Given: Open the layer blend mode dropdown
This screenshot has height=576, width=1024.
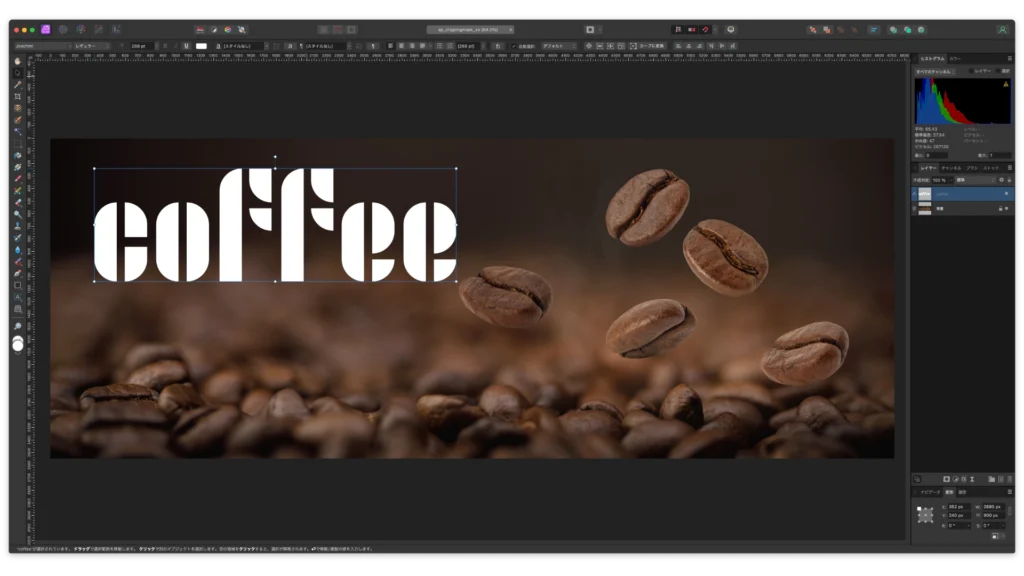Looking at the screenshot, I should 974,180.
